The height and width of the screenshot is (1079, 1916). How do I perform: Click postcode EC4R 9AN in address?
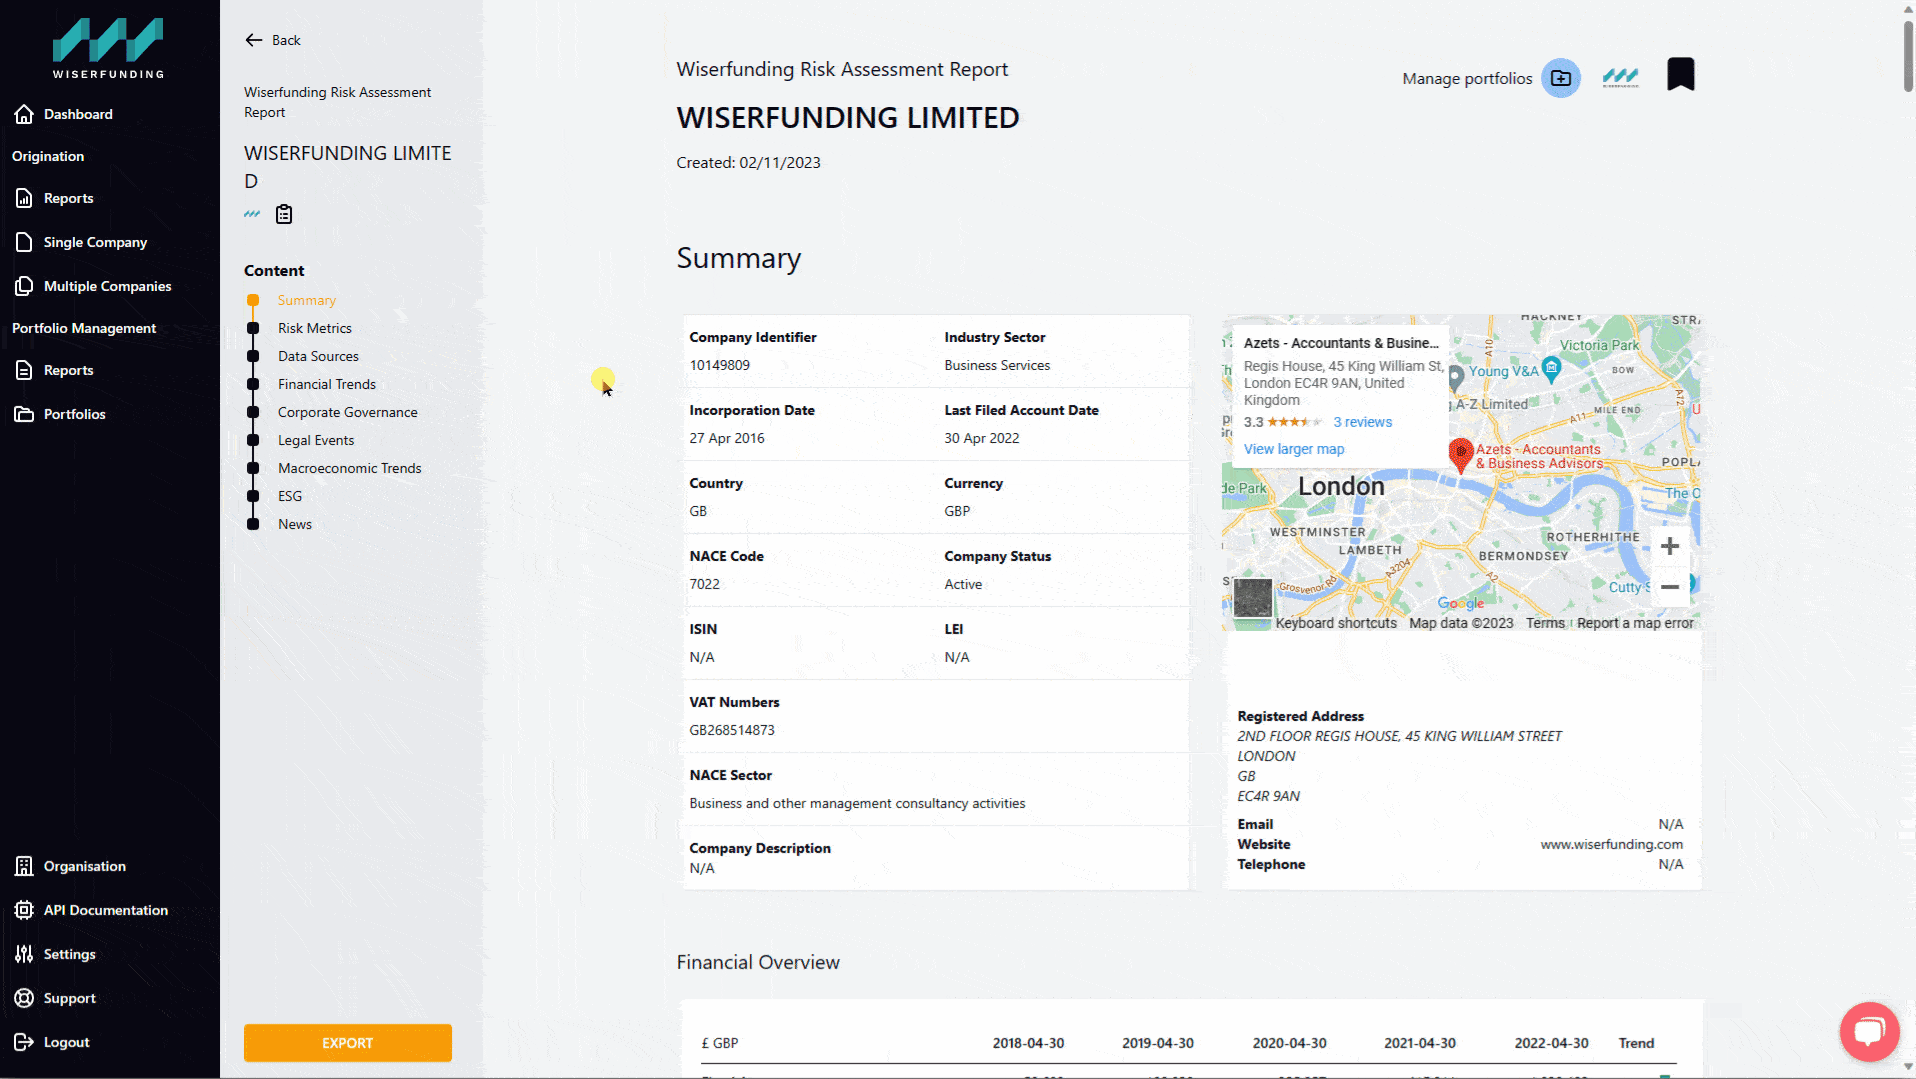pos(1269,796)
